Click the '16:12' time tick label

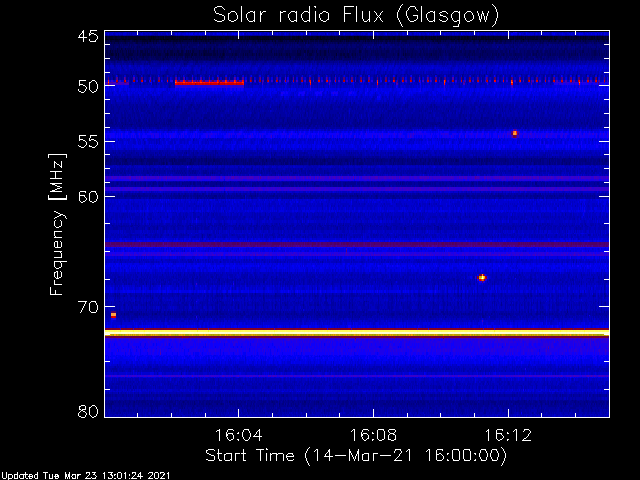pyautogui.click(x=508, y=435)
